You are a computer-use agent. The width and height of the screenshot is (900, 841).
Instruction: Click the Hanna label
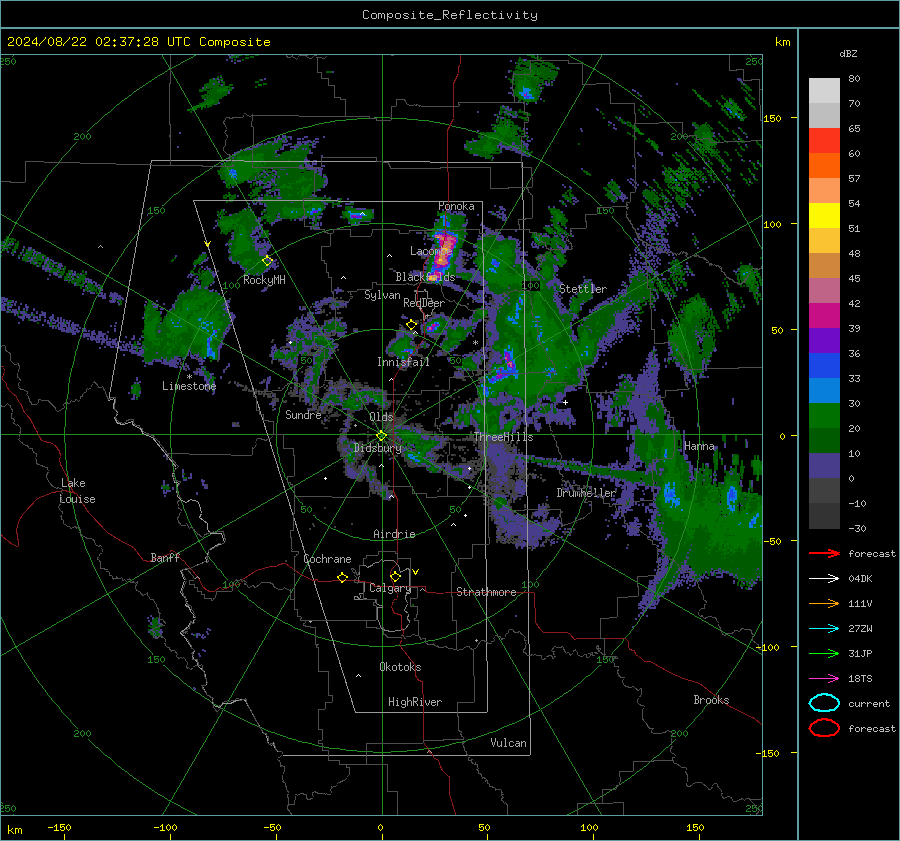coord(699,446)
